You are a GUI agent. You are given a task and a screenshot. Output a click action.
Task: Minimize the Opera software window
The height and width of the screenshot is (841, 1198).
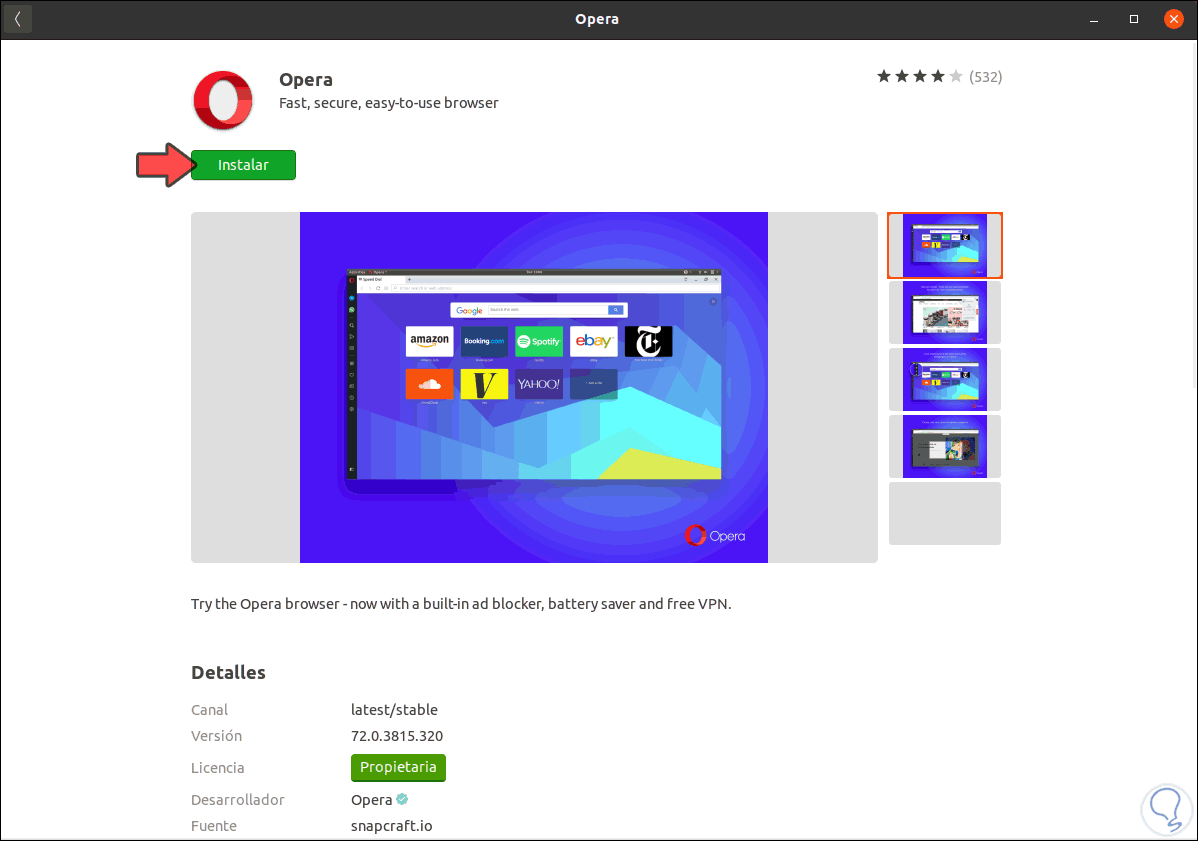(x=1094, y=19)
